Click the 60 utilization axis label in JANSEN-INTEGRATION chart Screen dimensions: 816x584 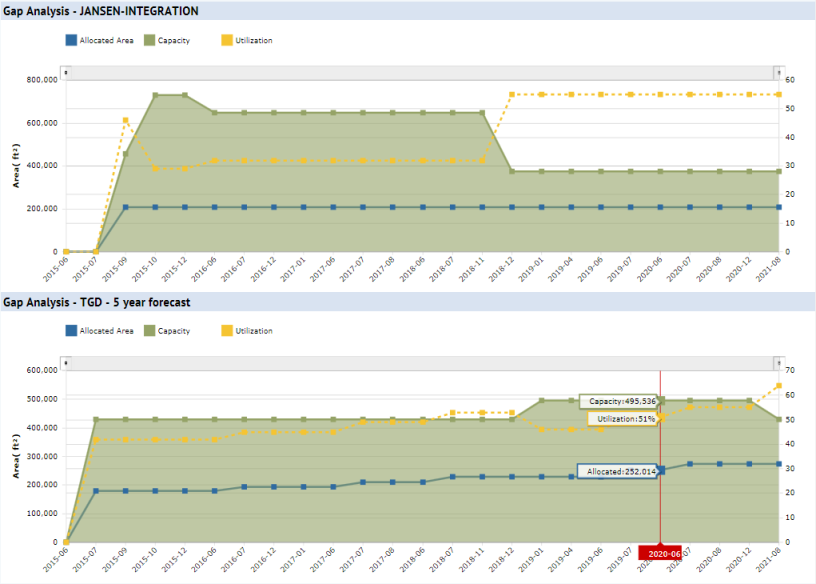790,80
